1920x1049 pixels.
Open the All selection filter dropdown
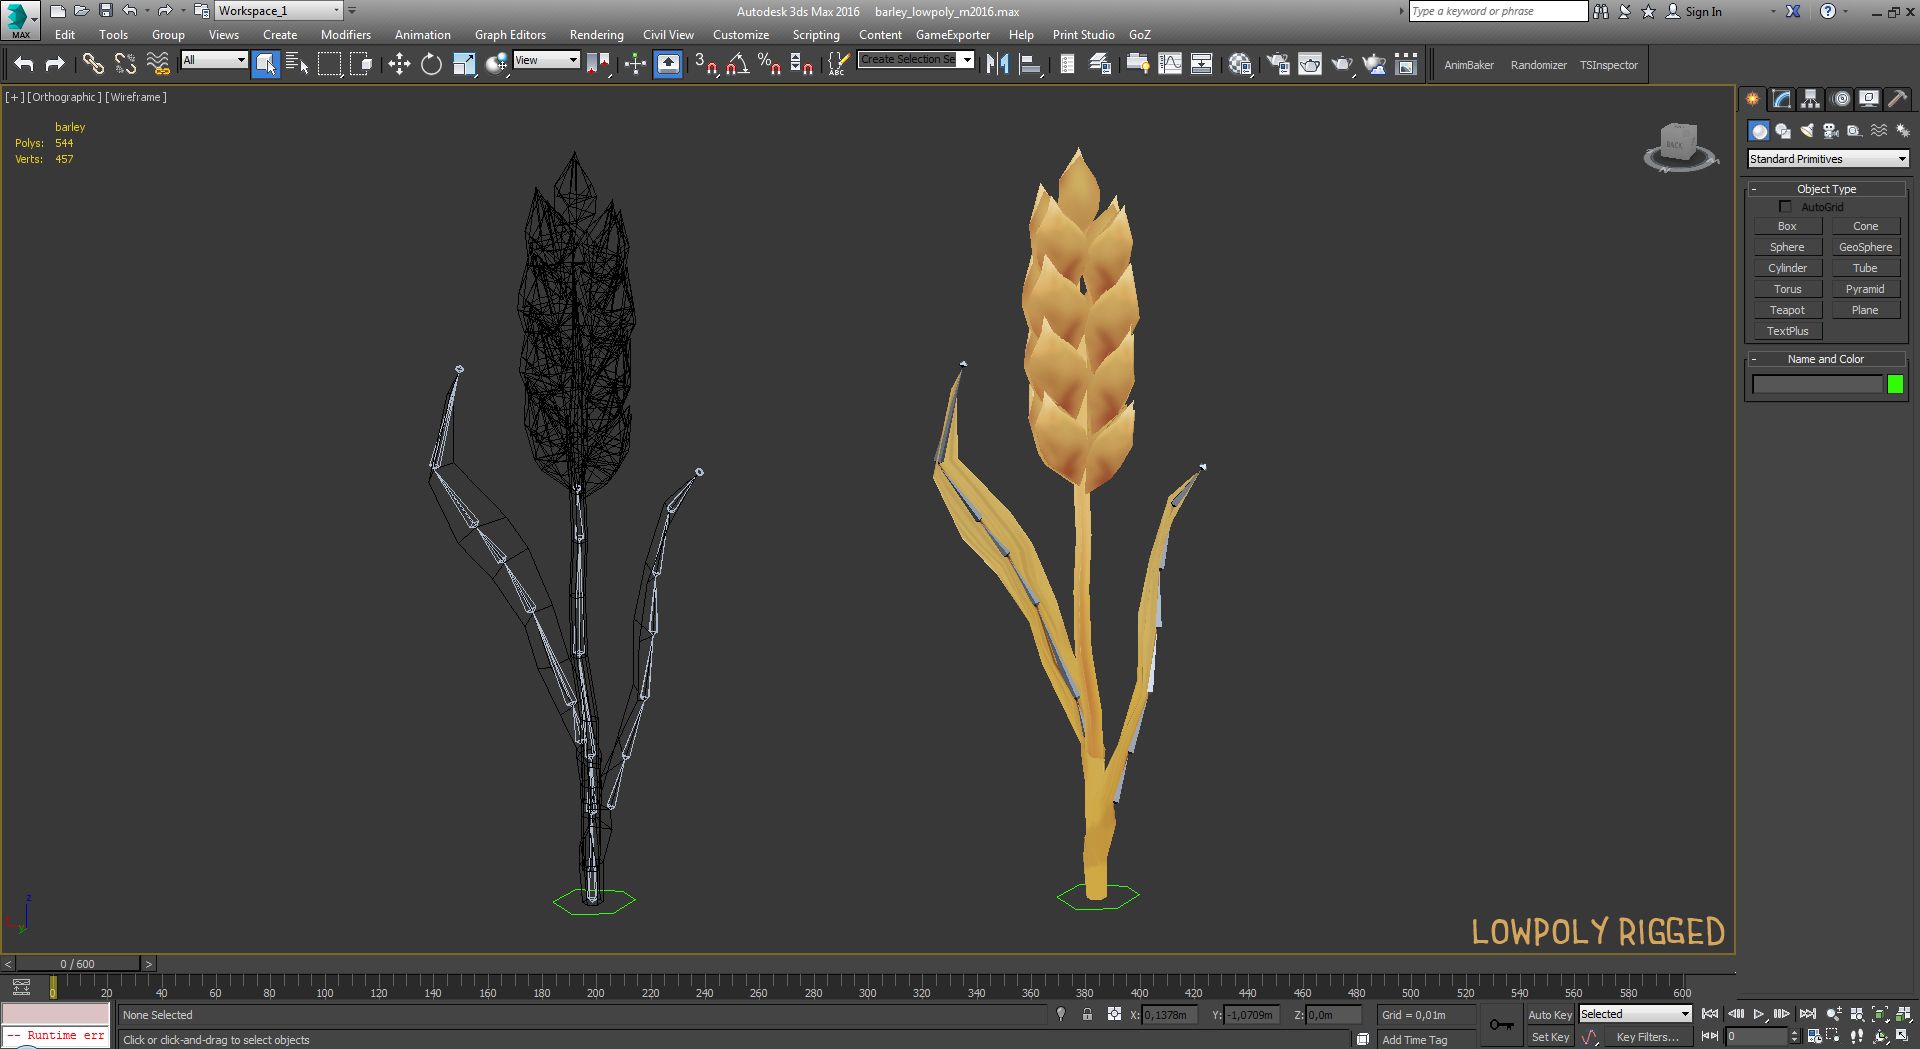click(x=214, y=60)
